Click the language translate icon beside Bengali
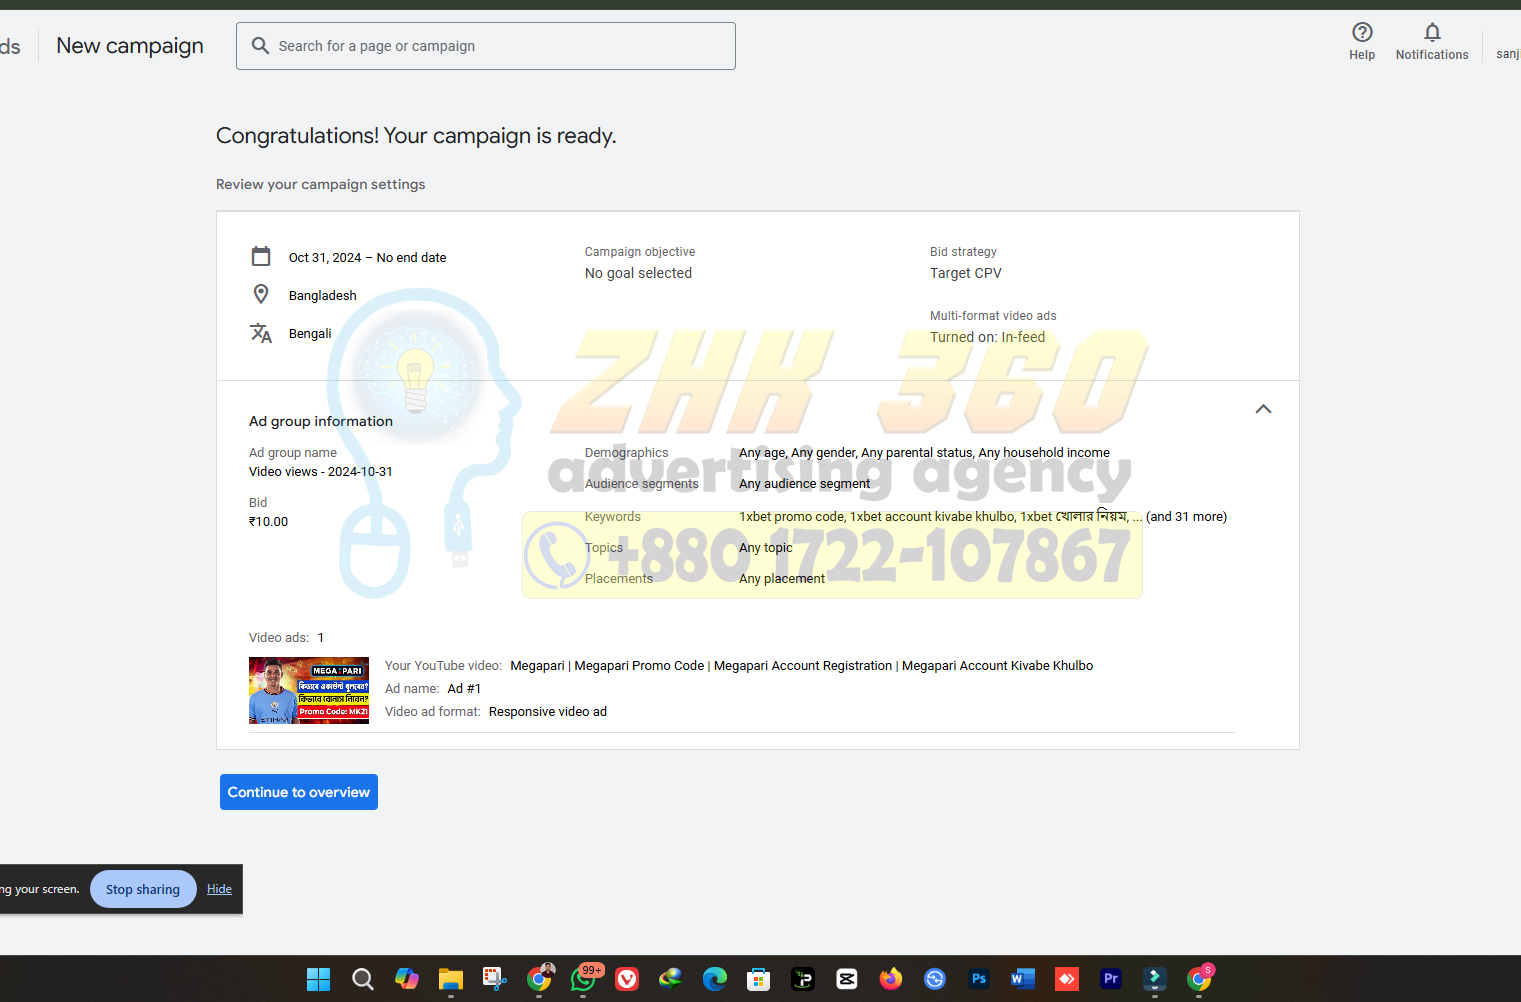1521x1002 pixels. [x=261, y=333]
